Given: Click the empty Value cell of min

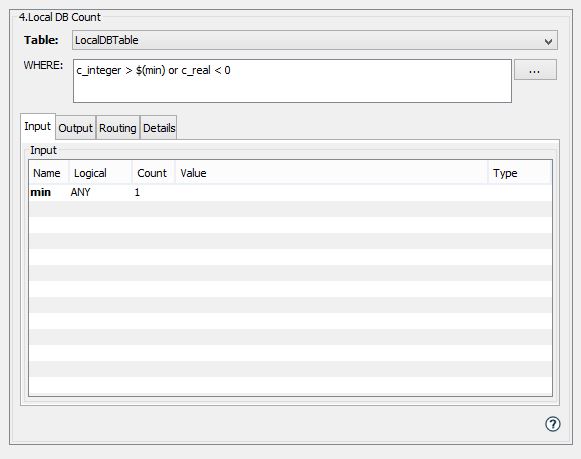Looking at the screenshot, I should pyautogui.click(x=331, y=193).
